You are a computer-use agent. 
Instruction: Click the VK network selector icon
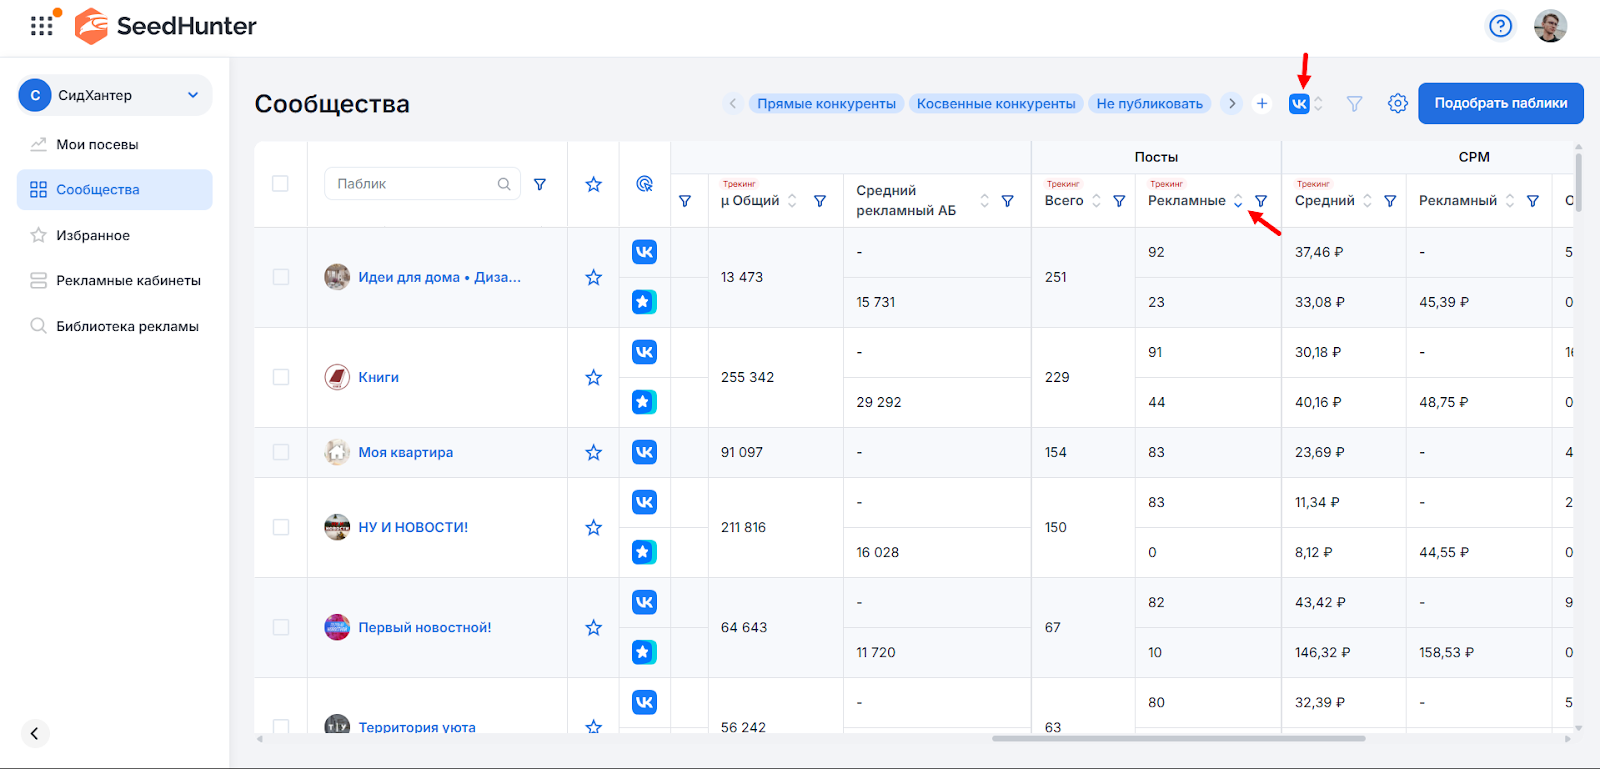click(1299, 104)
